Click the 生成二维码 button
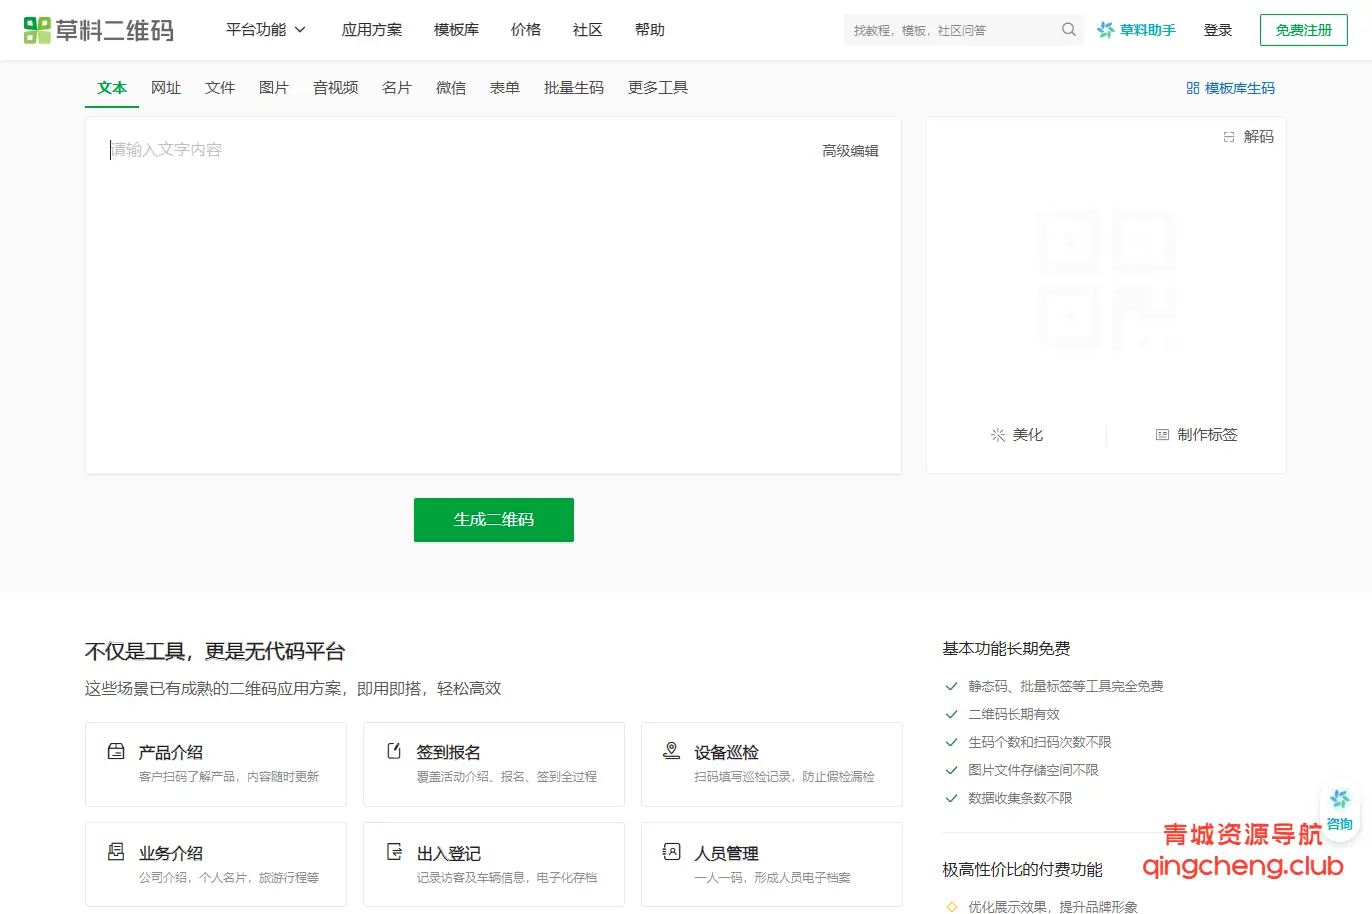The image size is (1372, 914). tap(493, 520)
